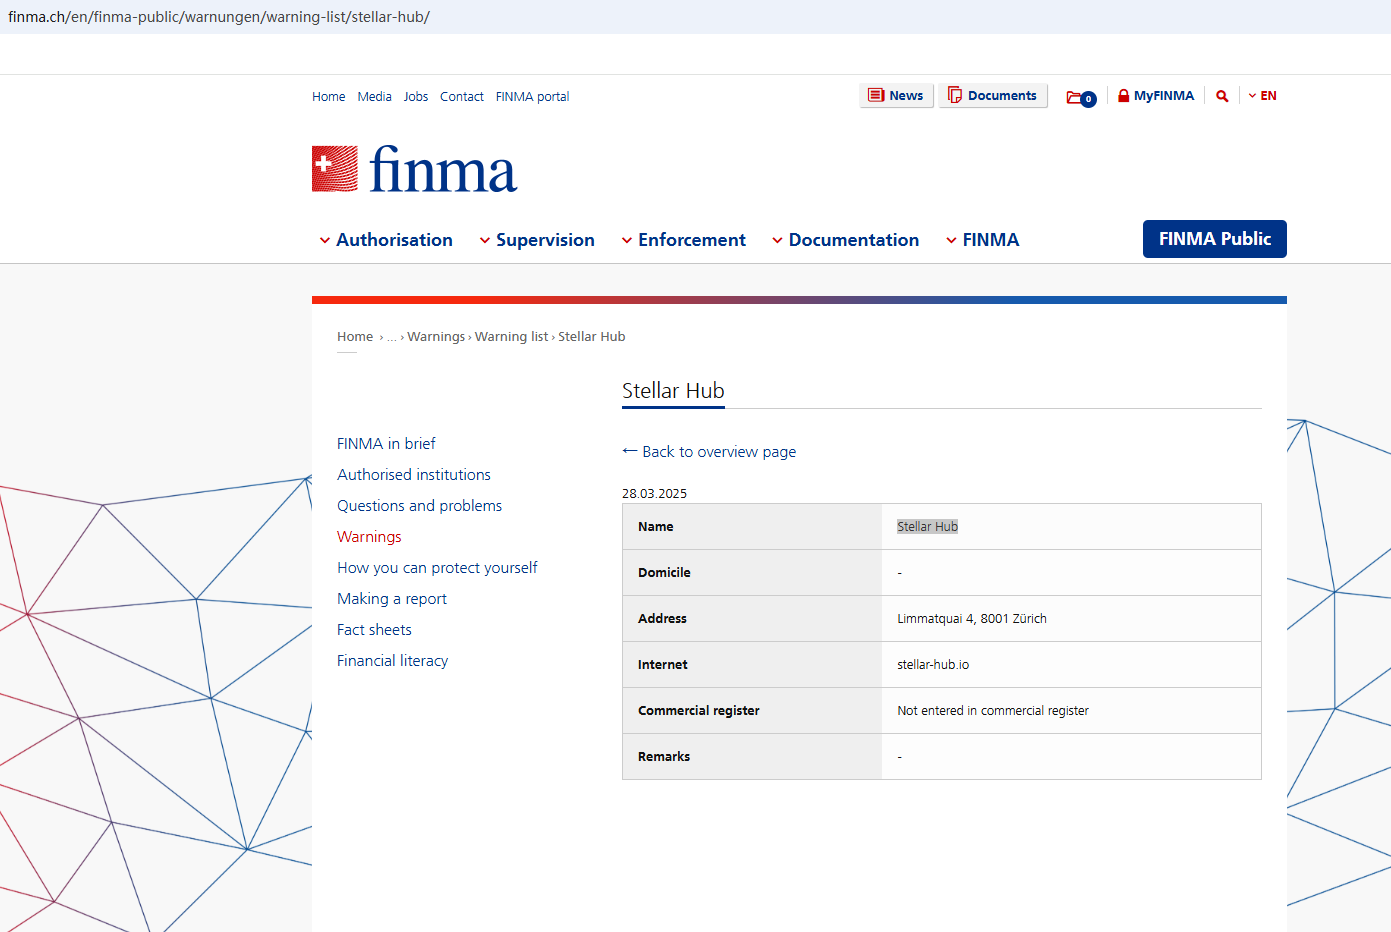This screenshot has height=932, width=1391.
Task: Click the stellar-hub.io internet value
Action: coord(933,665)
